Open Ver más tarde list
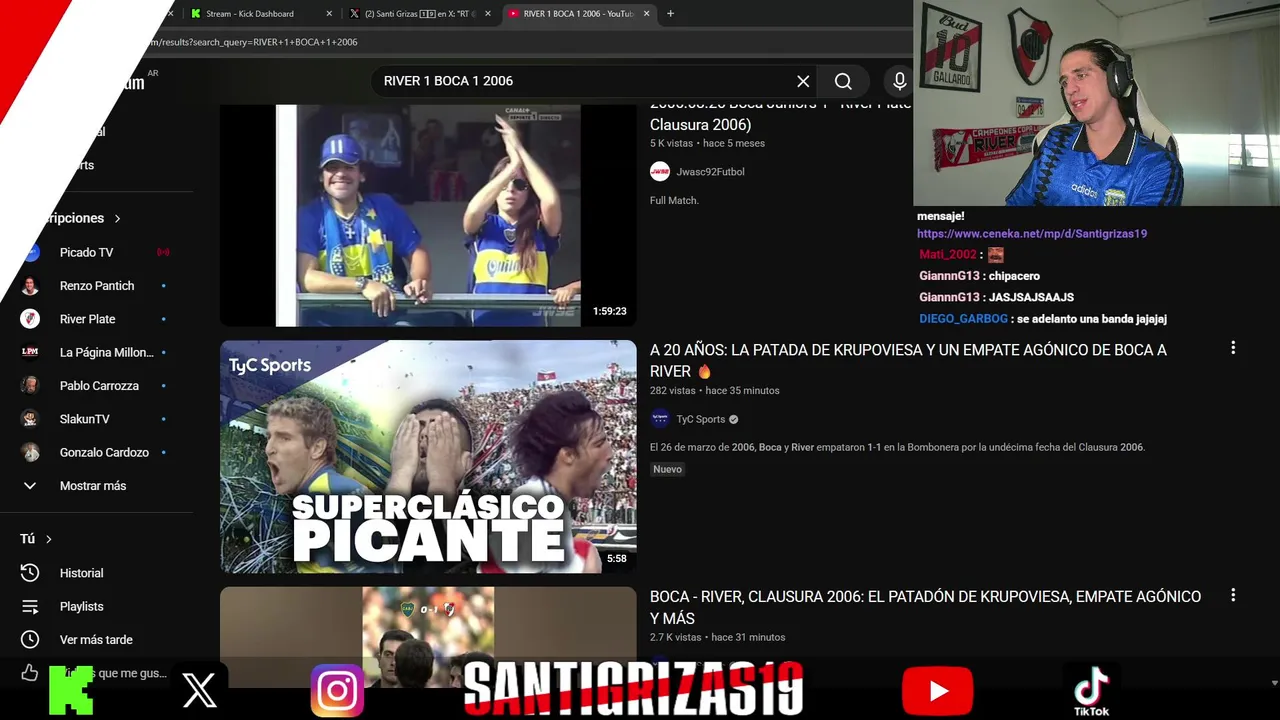Viewport: 1280px width, 720px height. coord(96,640)
